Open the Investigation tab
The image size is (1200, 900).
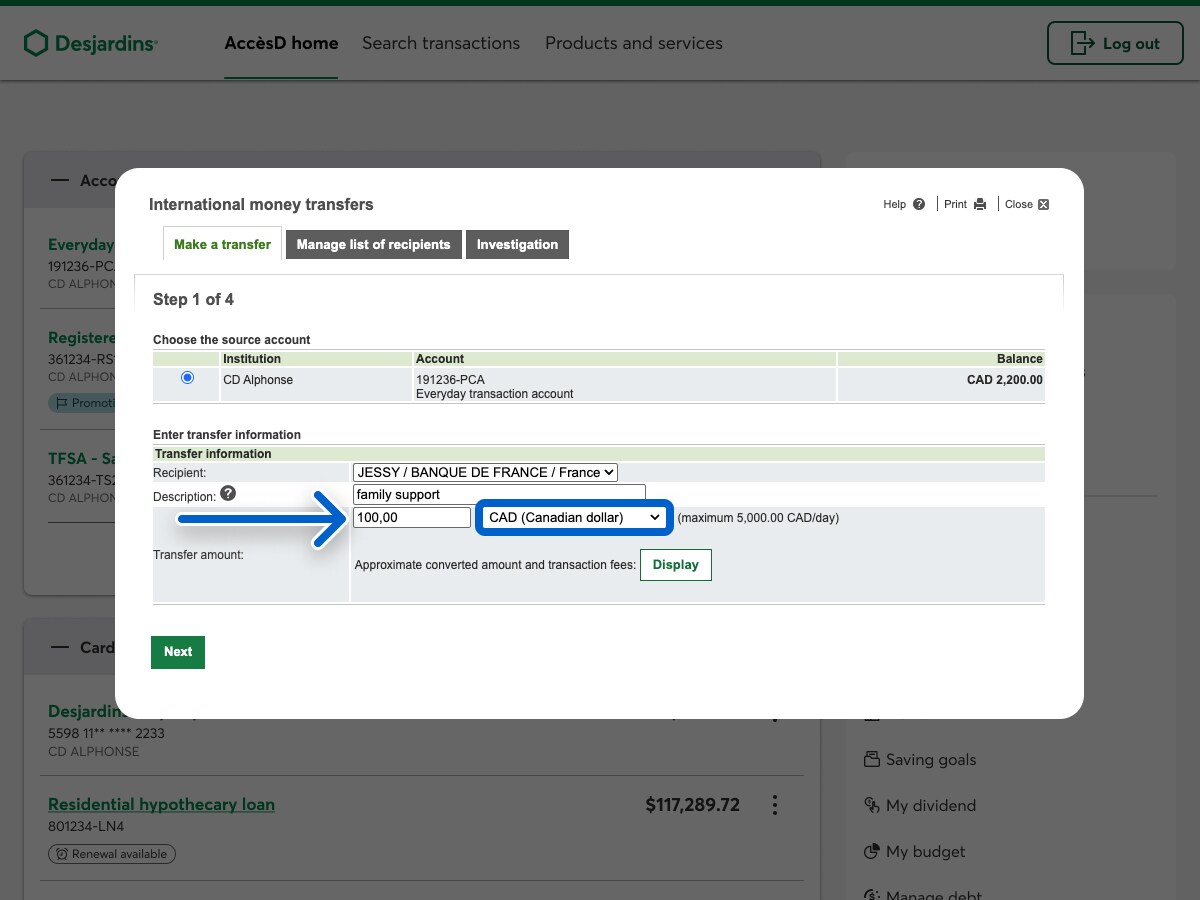coord(517,245)
